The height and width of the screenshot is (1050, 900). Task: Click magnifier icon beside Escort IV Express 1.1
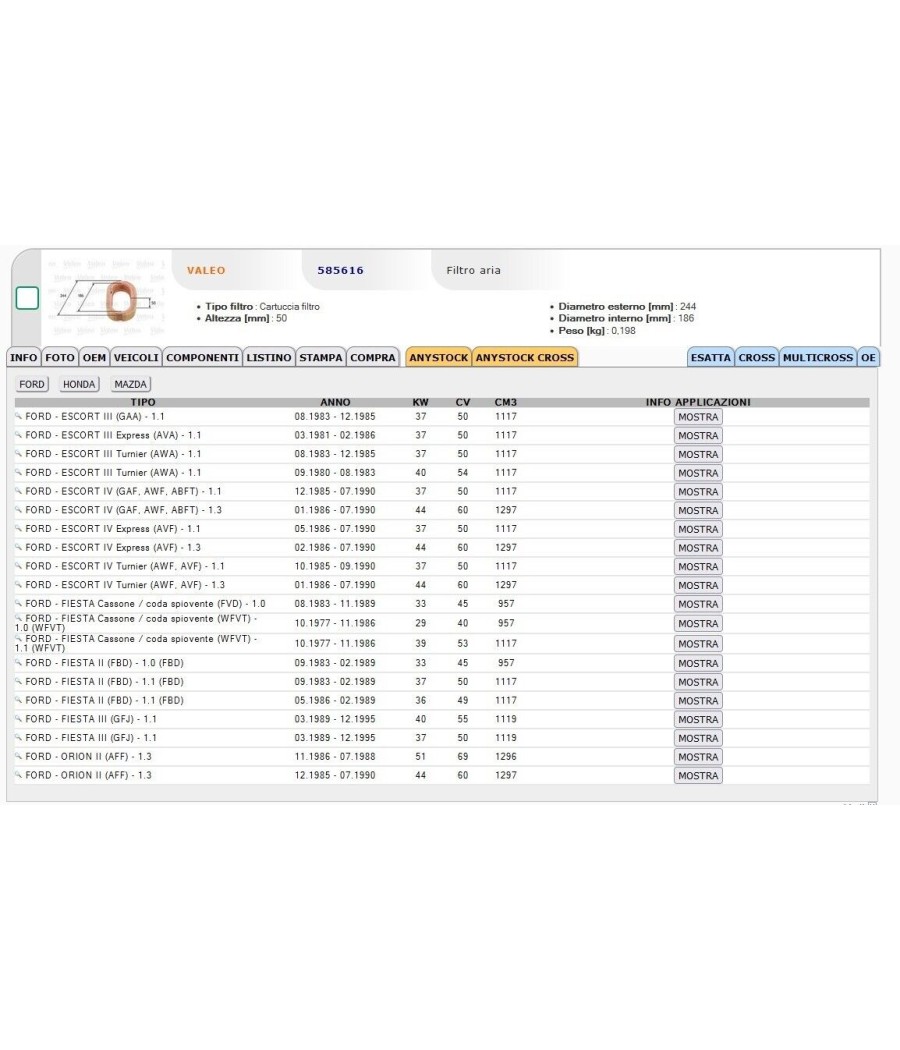click(x=19, y=528)
